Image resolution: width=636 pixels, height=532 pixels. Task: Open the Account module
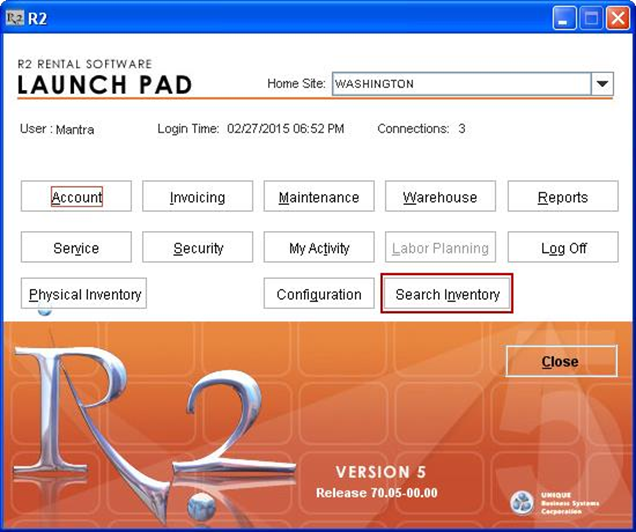point(76,196)
